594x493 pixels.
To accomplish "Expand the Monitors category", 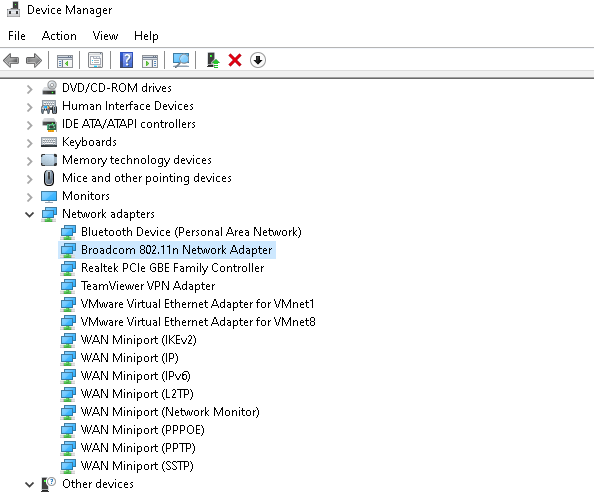I will 30,197.
